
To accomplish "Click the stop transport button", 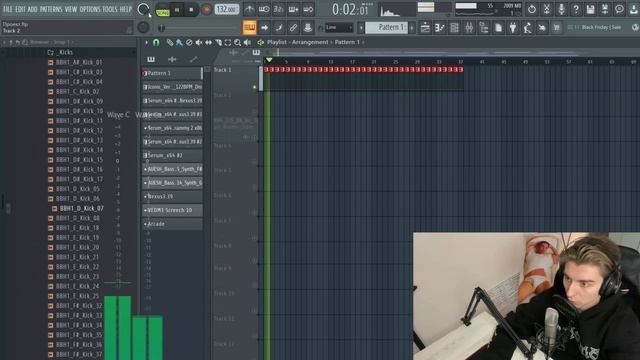I will point(191,10).
